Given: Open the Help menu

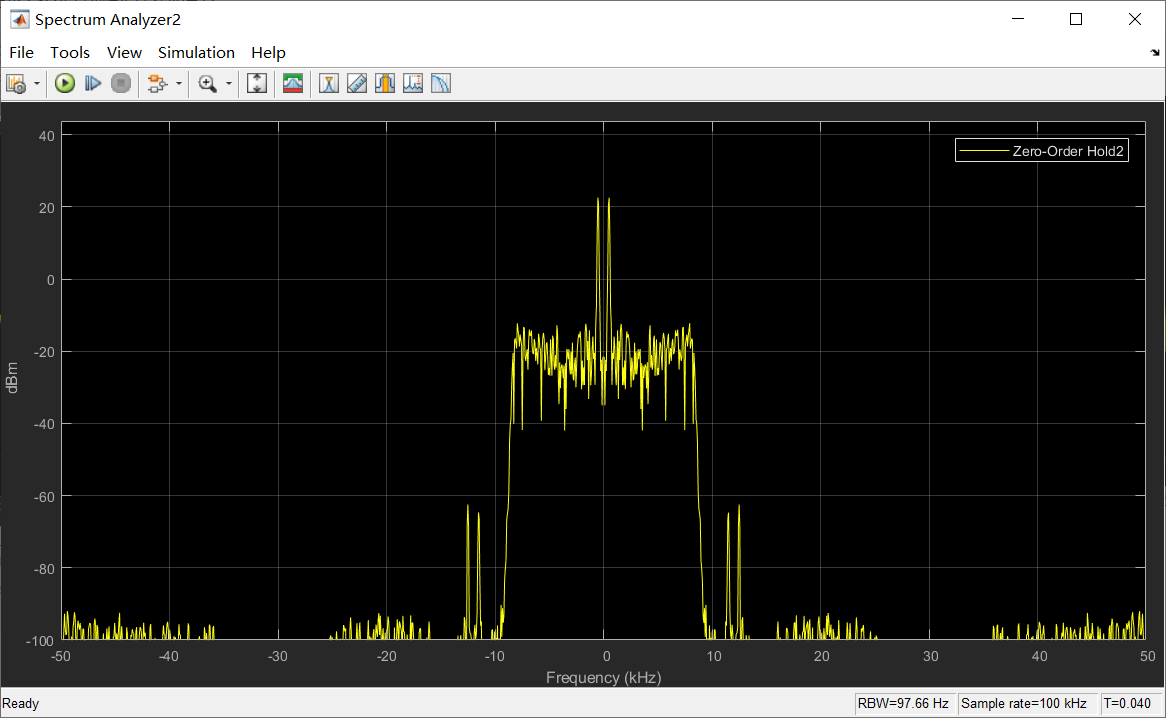Looking at the screenshot, I should pos(268,53).
